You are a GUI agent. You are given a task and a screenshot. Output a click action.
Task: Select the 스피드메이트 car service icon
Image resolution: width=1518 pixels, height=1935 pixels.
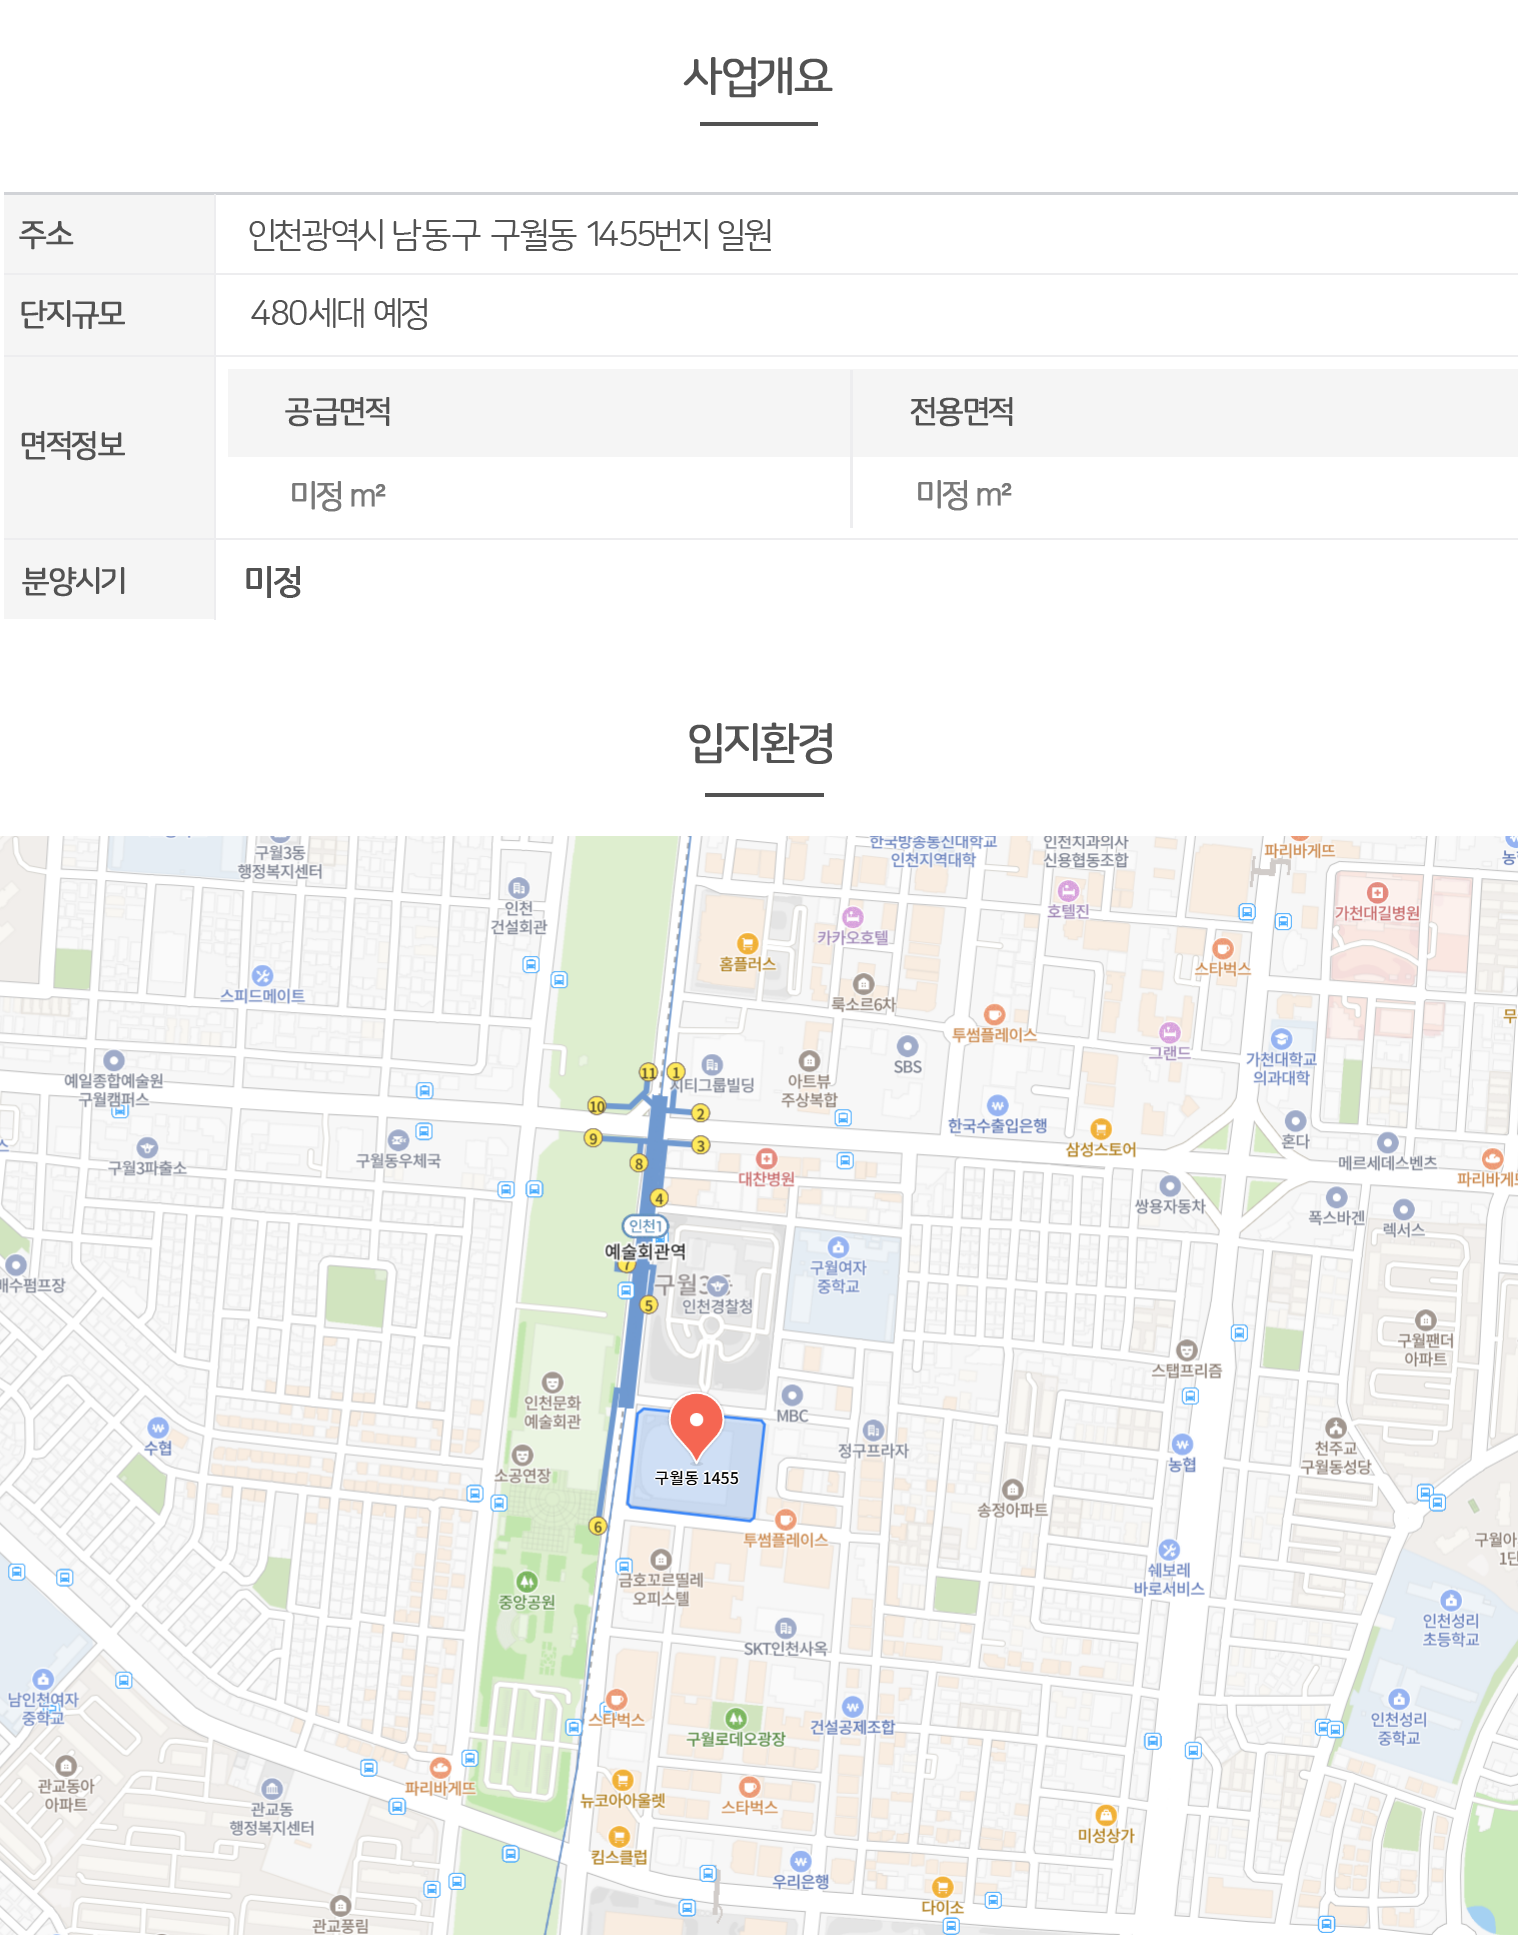pos(262,975)
